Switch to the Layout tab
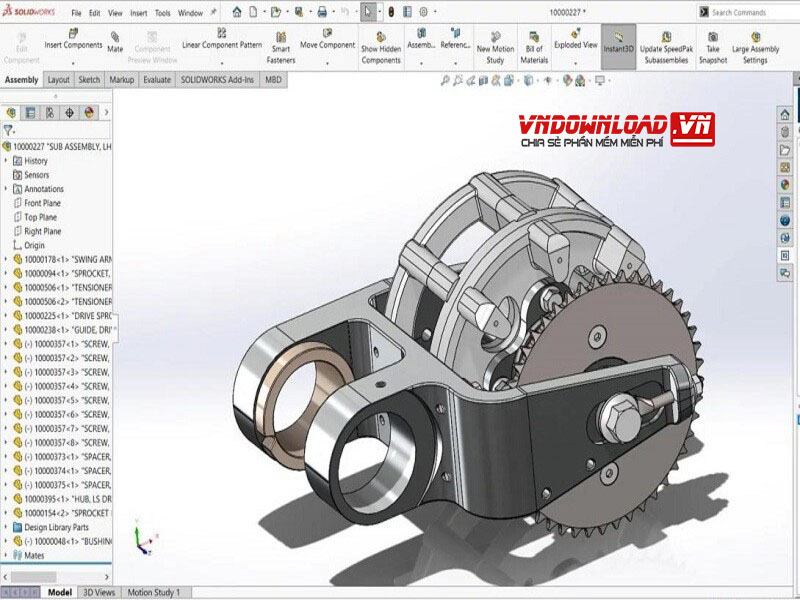 (59, 80)
